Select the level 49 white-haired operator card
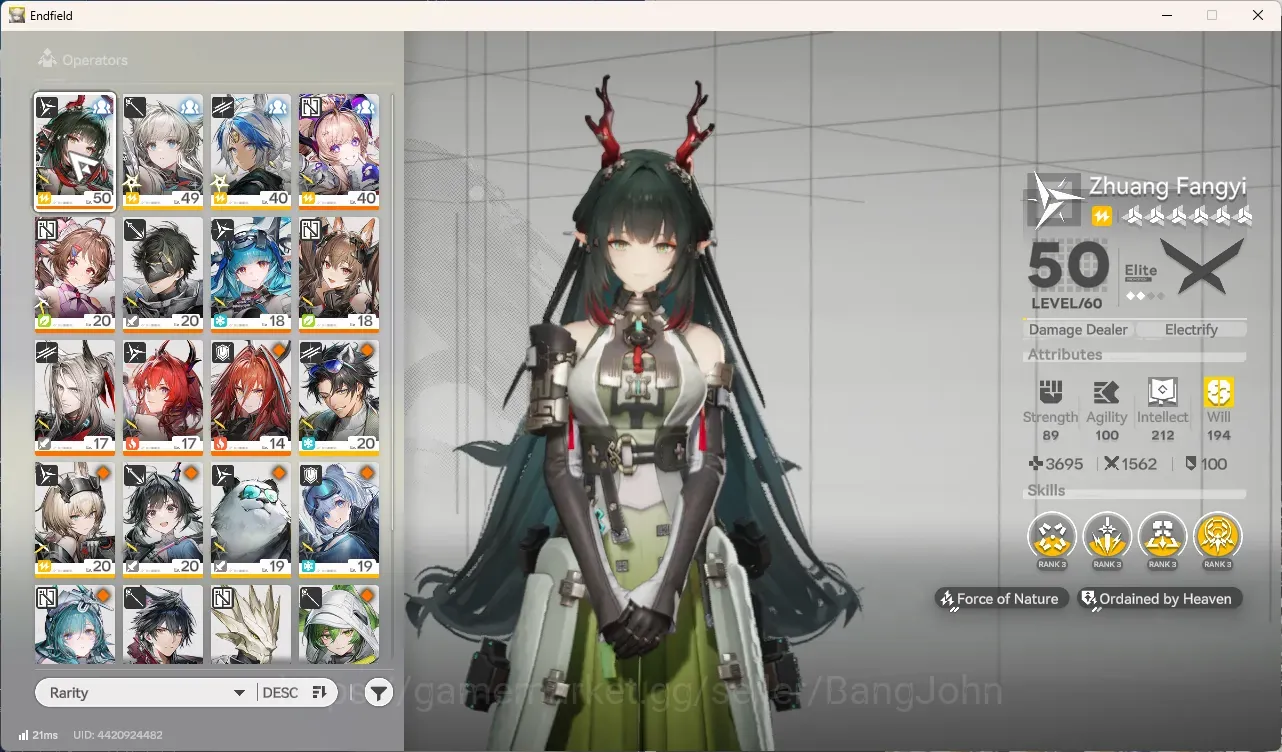 pos(163,151)
